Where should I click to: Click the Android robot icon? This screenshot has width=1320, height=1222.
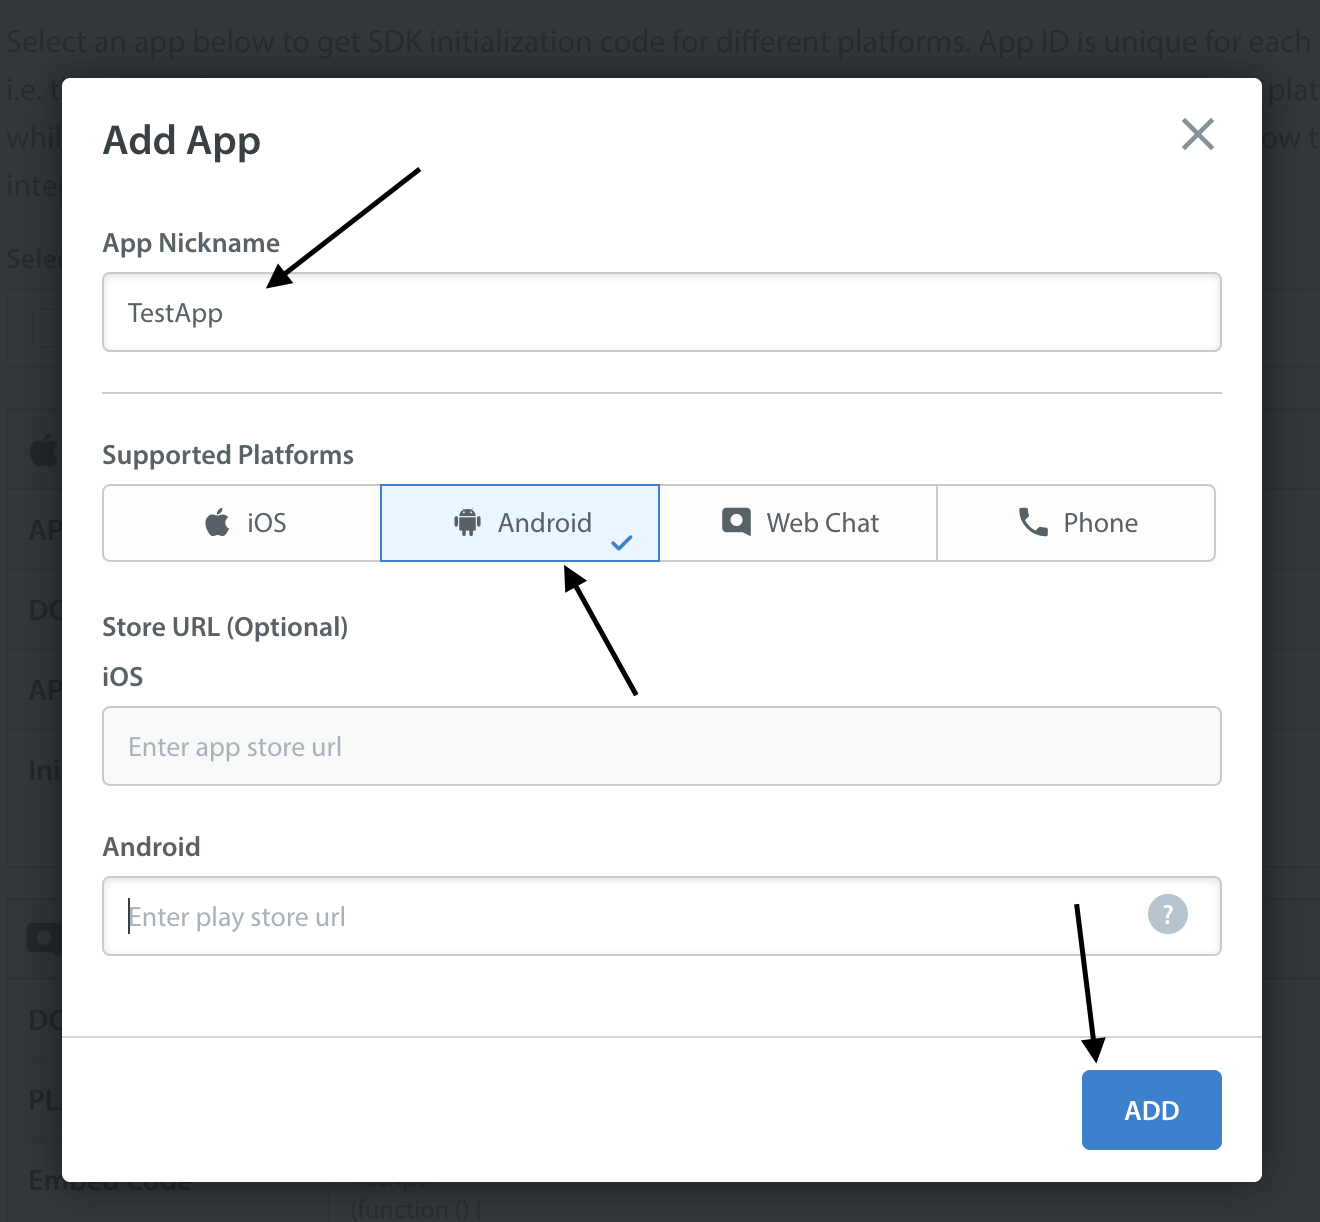[467, 522]
